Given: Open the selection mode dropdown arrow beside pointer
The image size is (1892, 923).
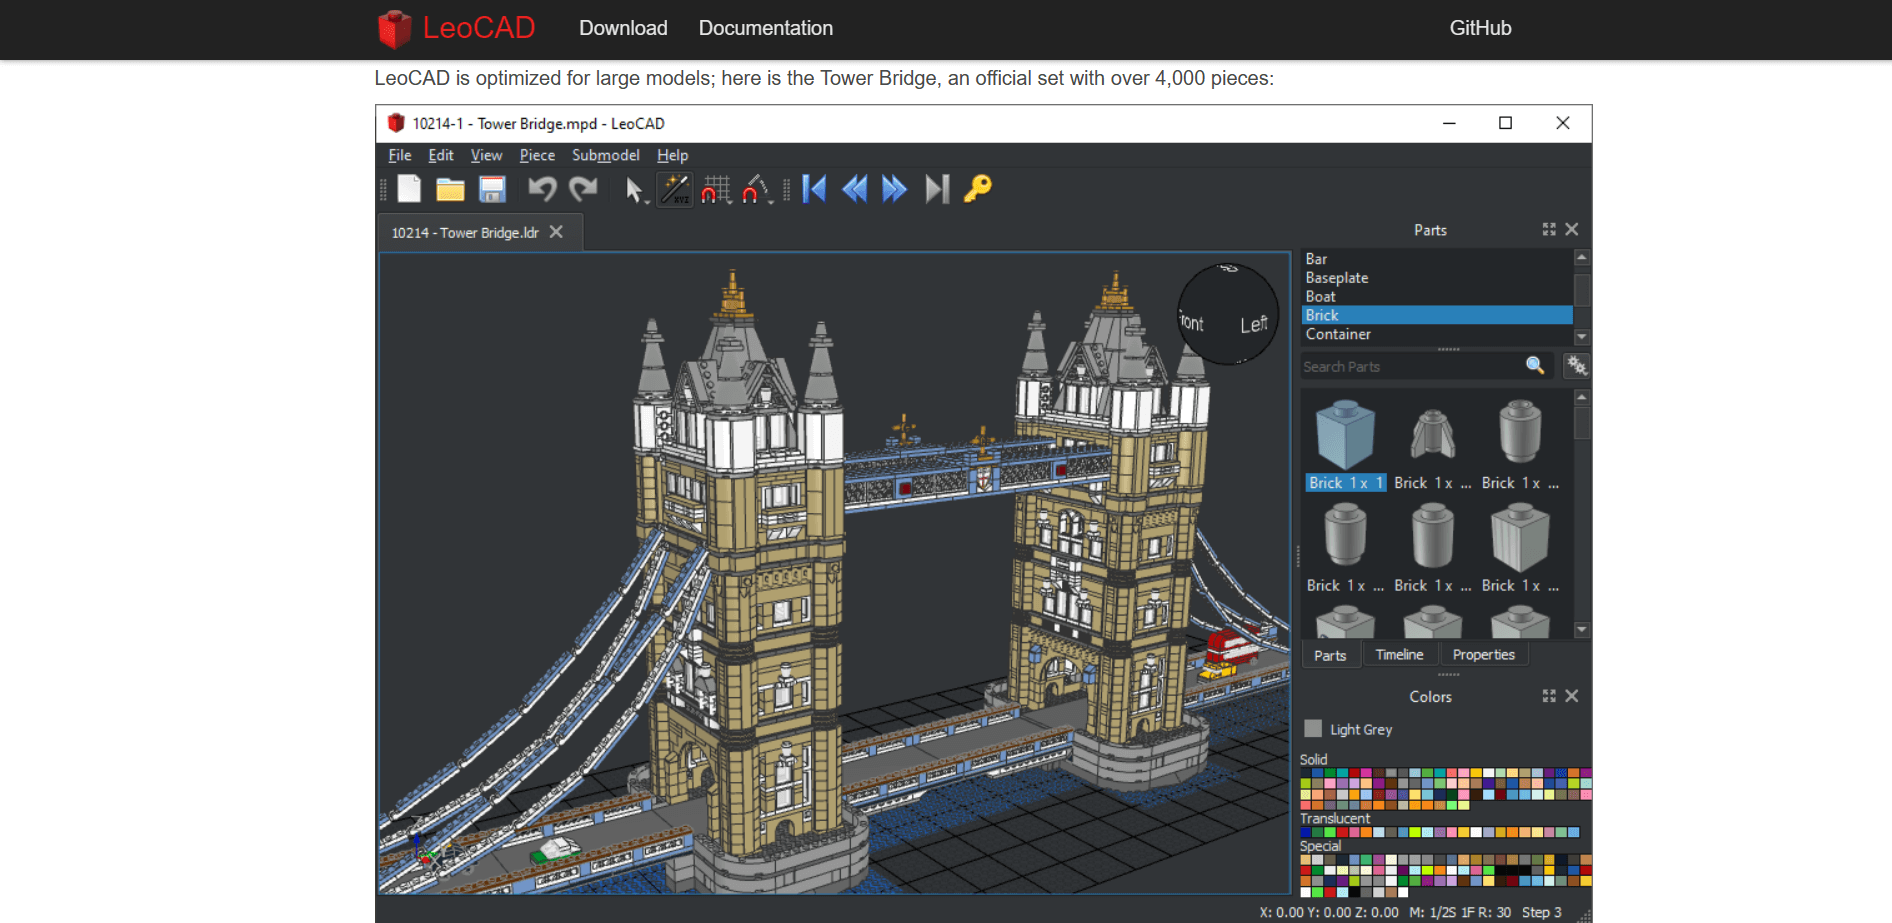Looking at the screenshot, I should click(x=648, y=201).
